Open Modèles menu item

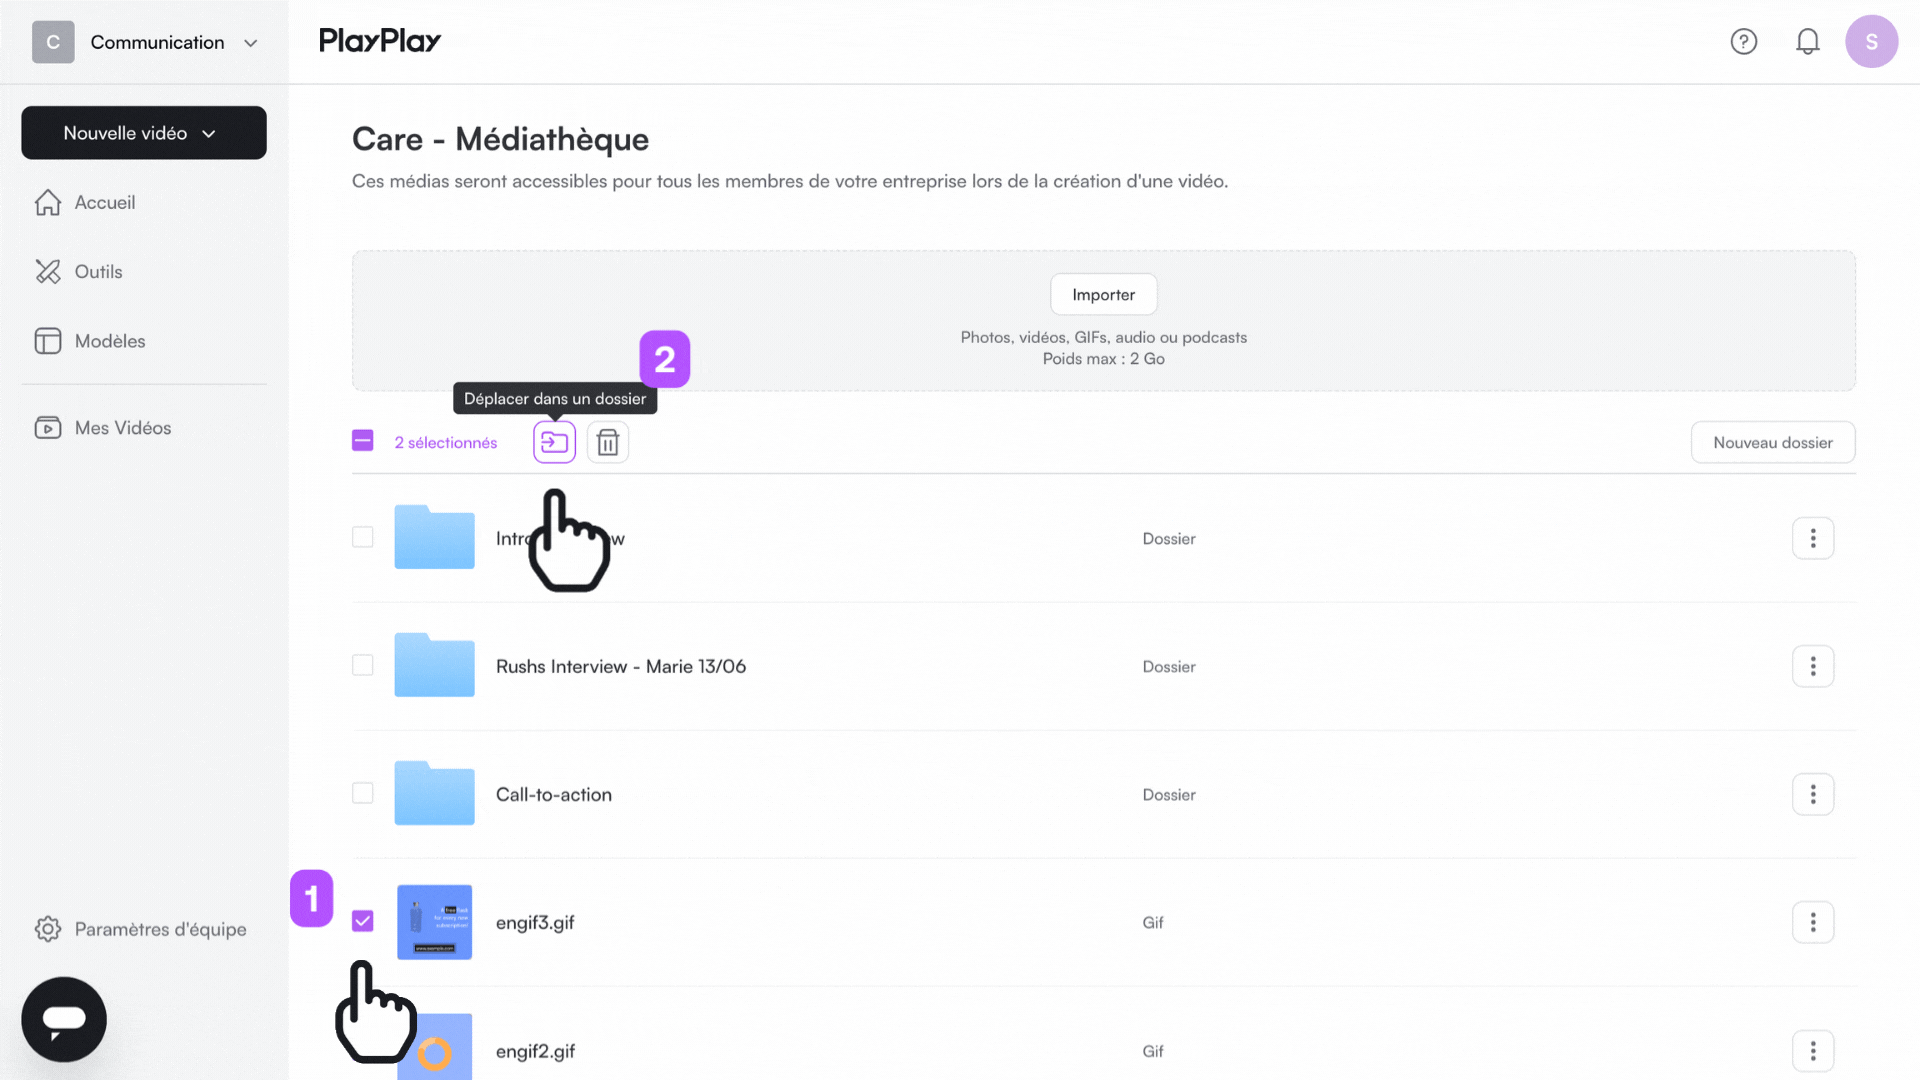click(110, 341)
